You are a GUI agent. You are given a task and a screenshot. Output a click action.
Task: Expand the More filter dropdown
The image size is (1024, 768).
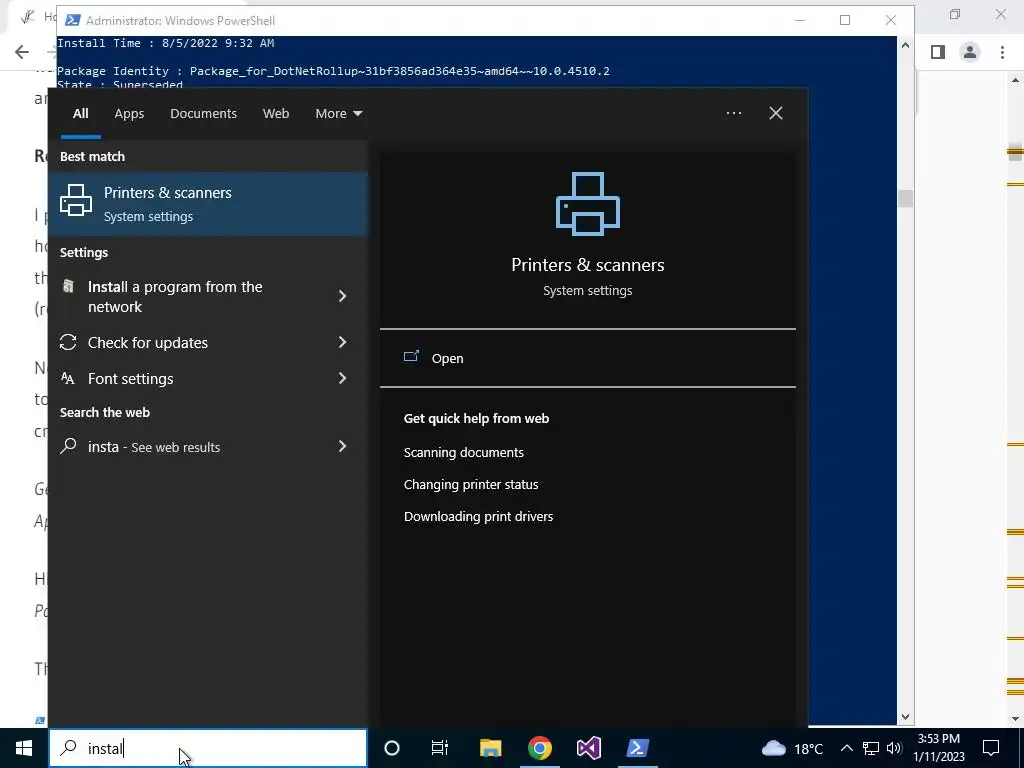(x=338, y=114)
